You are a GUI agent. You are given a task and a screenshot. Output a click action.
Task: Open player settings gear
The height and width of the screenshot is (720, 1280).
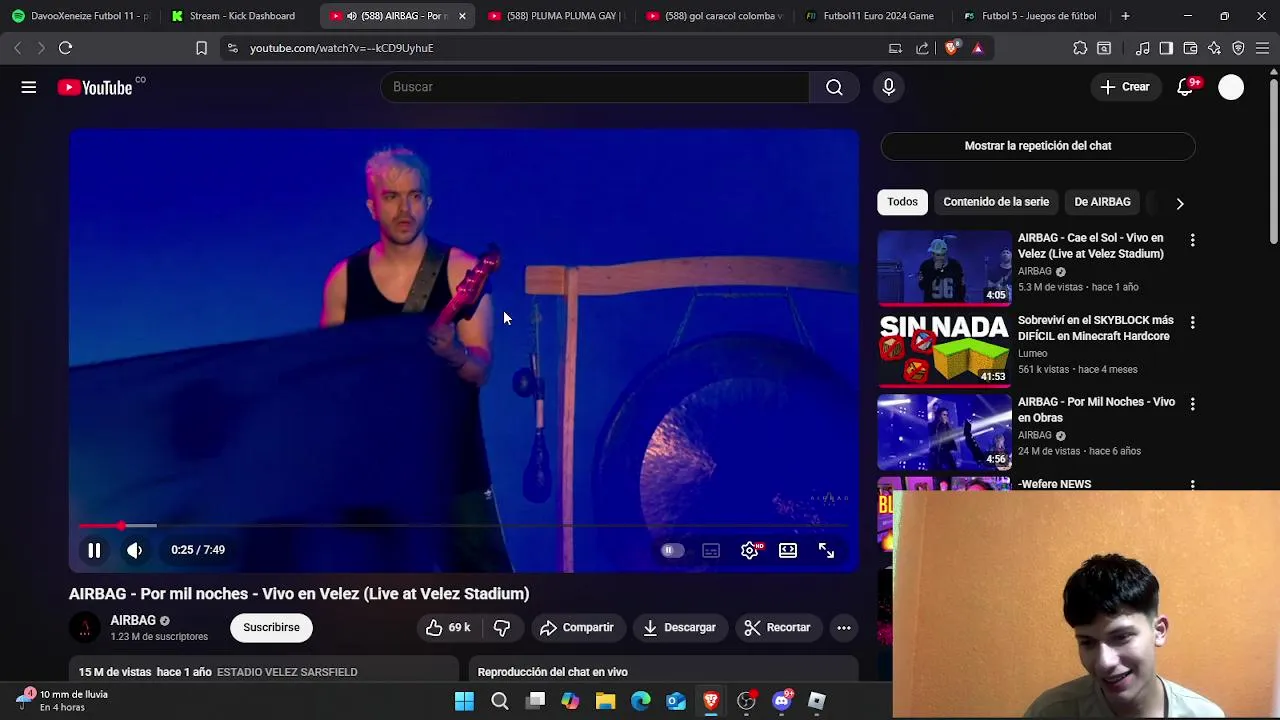click(x=750, y=550)
